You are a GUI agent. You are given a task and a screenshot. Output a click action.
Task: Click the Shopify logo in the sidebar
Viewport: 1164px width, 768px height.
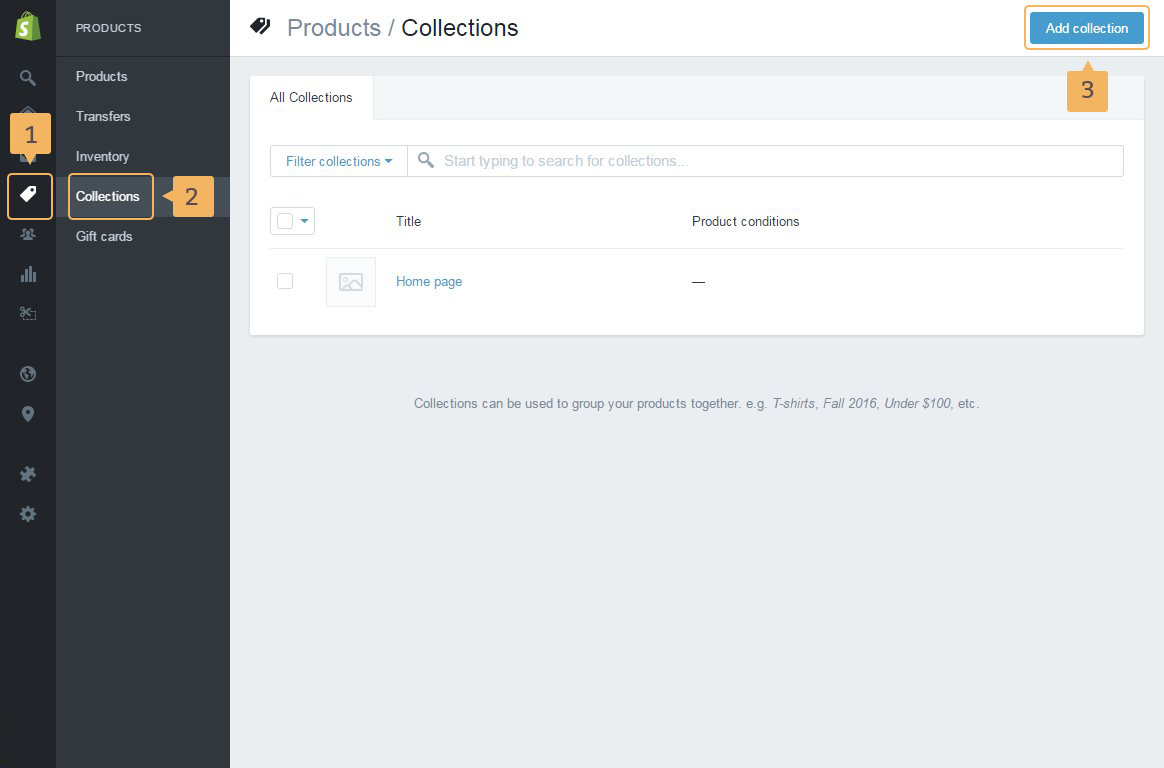pyautogui.click(x=28, y=27)
